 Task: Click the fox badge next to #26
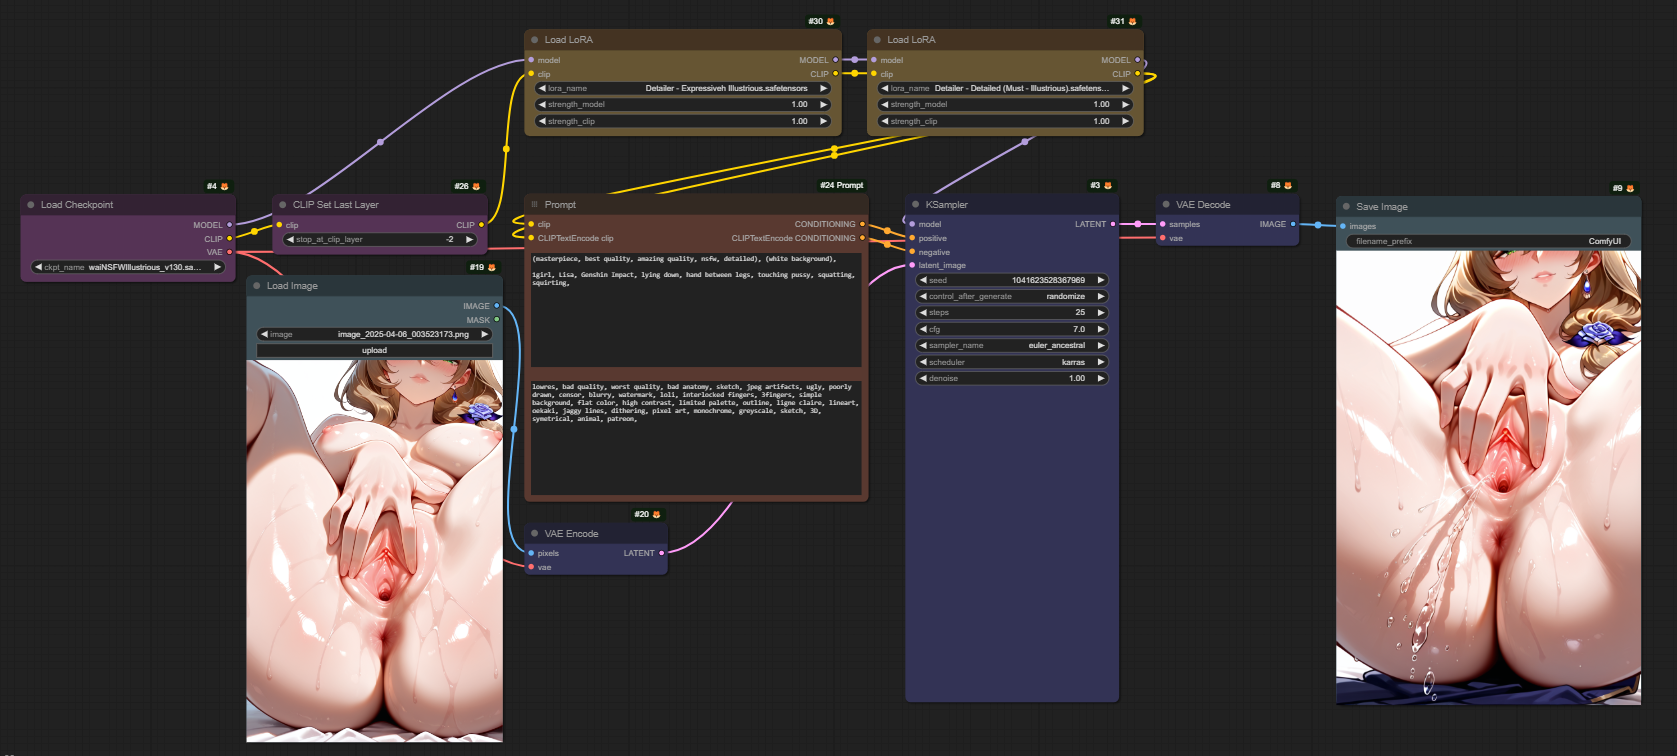pyautogui.click(x=476, y=186)
